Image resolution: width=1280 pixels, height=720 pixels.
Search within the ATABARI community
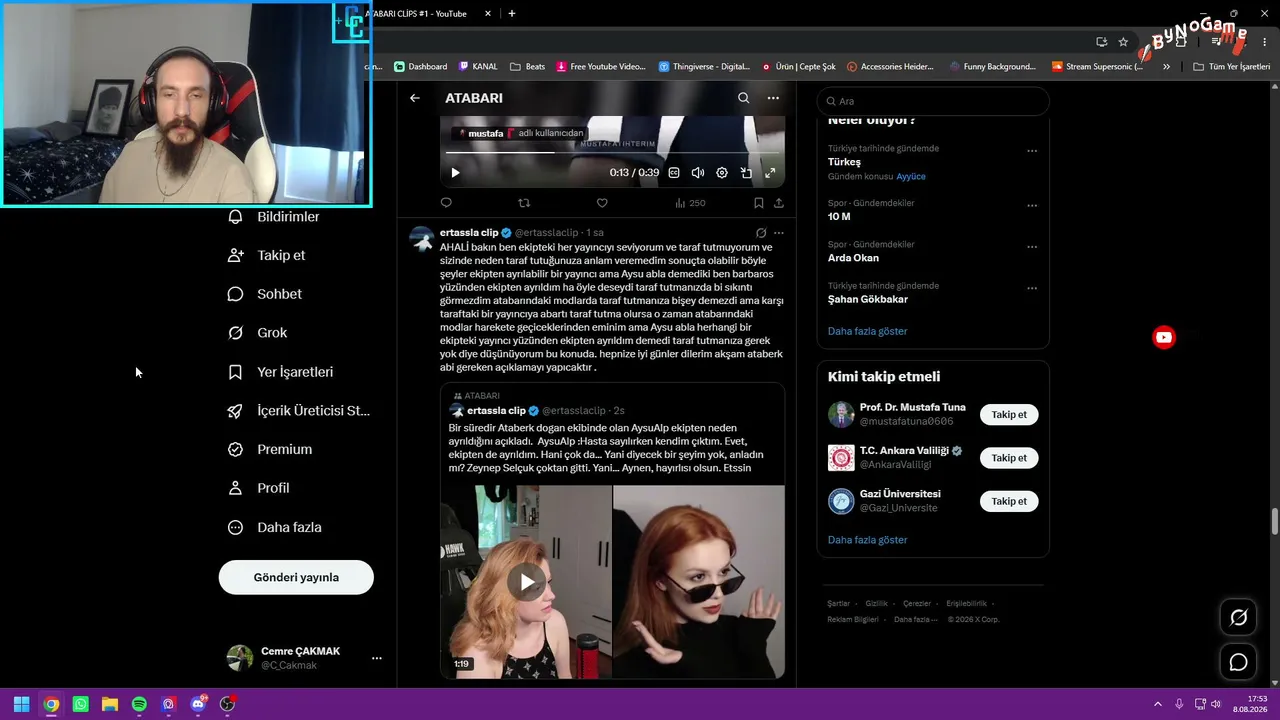pyautogui.click(x=743, y=98)
